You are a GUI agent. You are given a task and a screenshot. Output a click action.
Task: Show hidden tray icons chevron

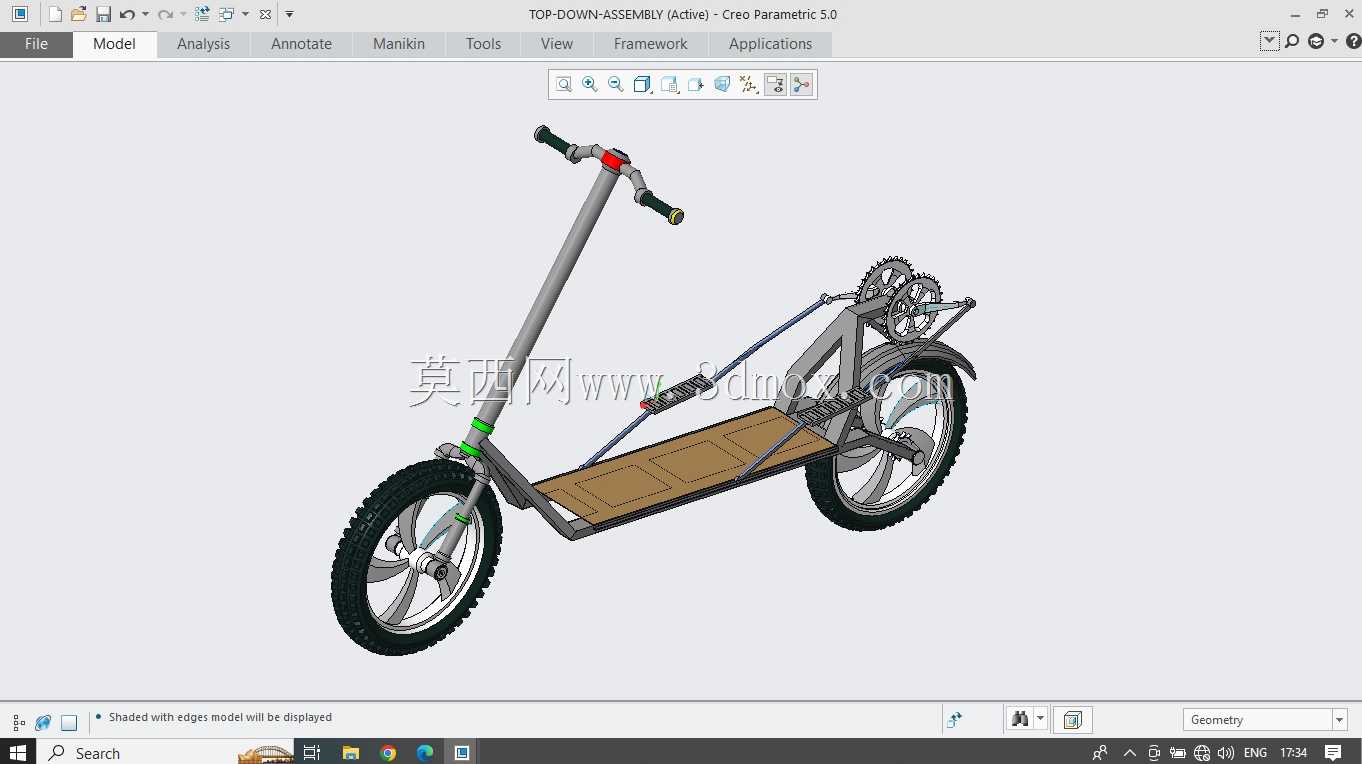point(1130,752)
